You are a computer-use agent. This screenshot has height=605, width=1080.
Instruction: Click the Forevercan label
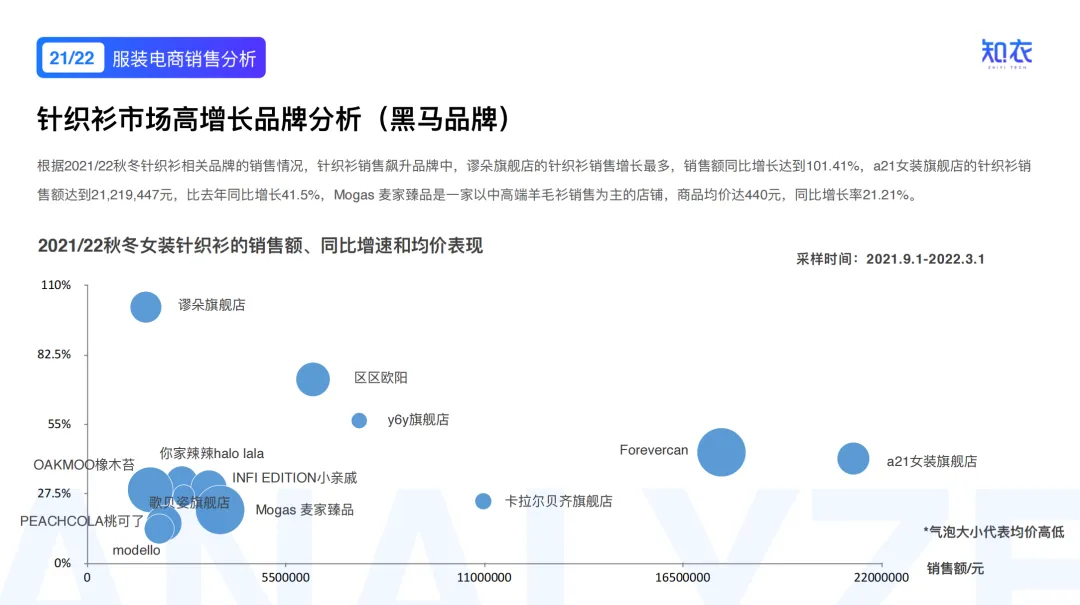(654, 450)
